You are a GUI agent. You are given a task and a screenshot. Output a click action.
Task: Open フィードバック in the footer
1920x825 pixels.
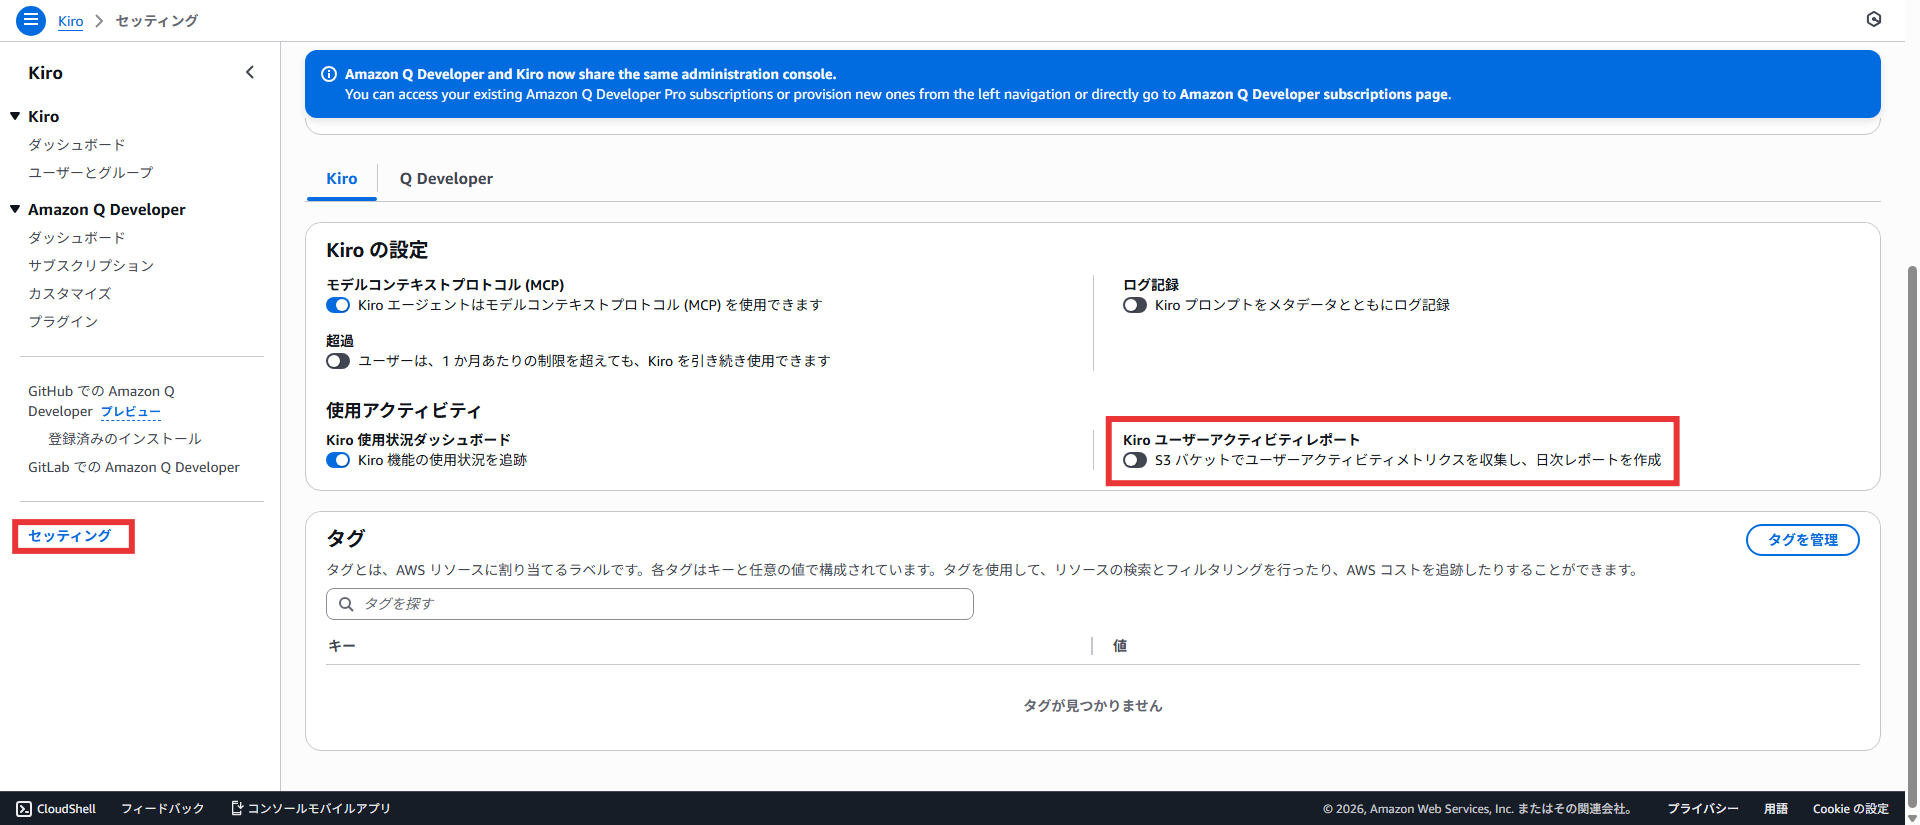pyautogui.click(x=163, y=808)
